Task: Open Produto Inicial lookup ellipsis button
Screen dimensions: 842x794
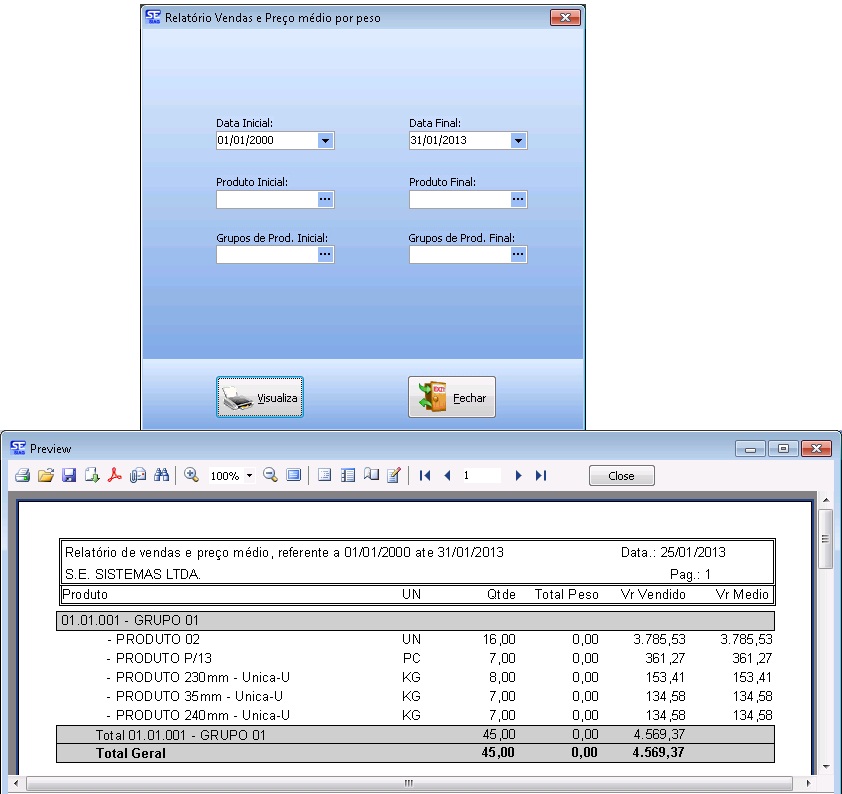Action: 325,200
